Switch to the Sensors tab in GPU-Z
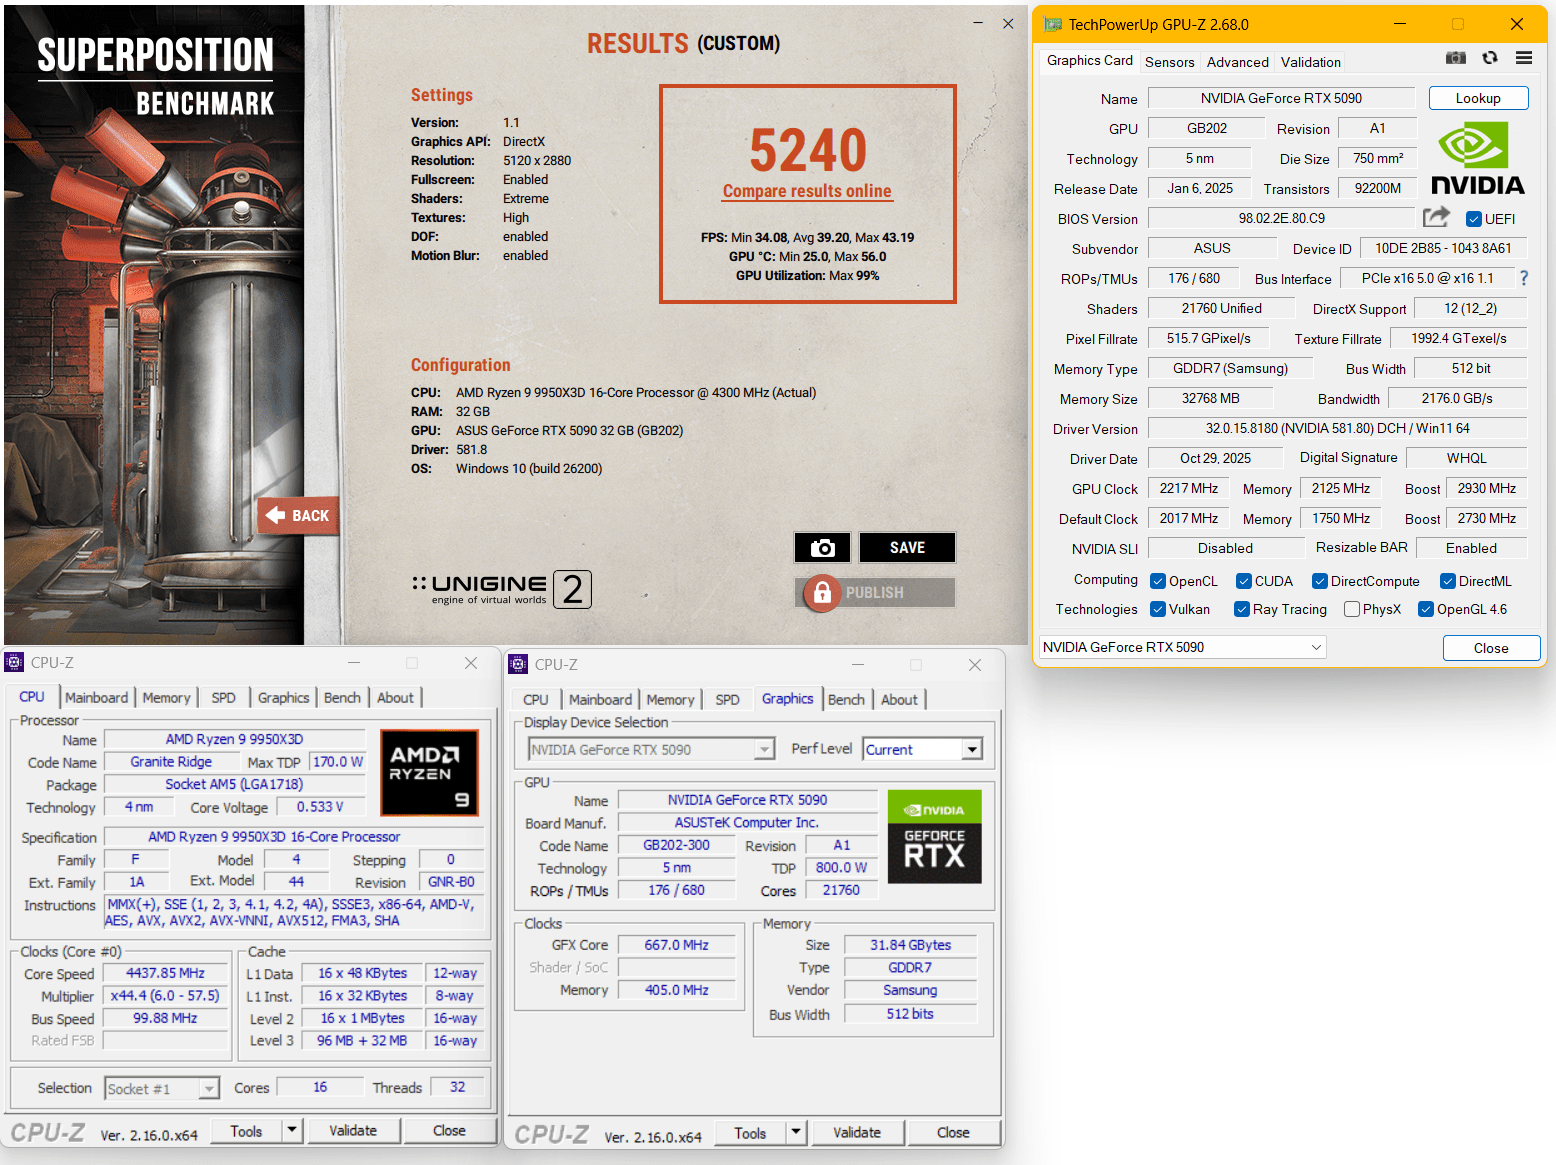This screenshot has width=1556, height=1165. coord(1169,62)
